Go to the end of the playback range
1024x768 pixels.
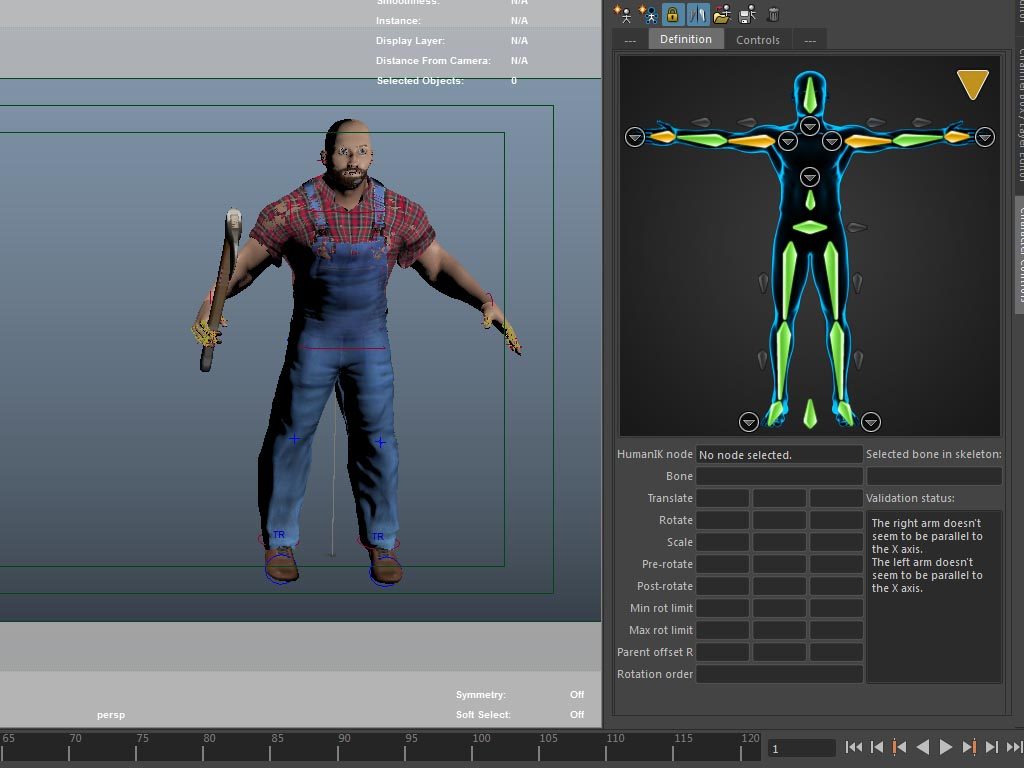click(1015, 747)
